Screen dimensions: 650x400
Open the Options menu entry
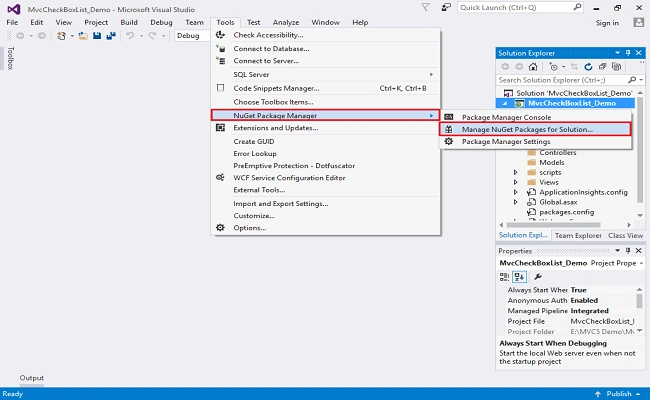326,228
